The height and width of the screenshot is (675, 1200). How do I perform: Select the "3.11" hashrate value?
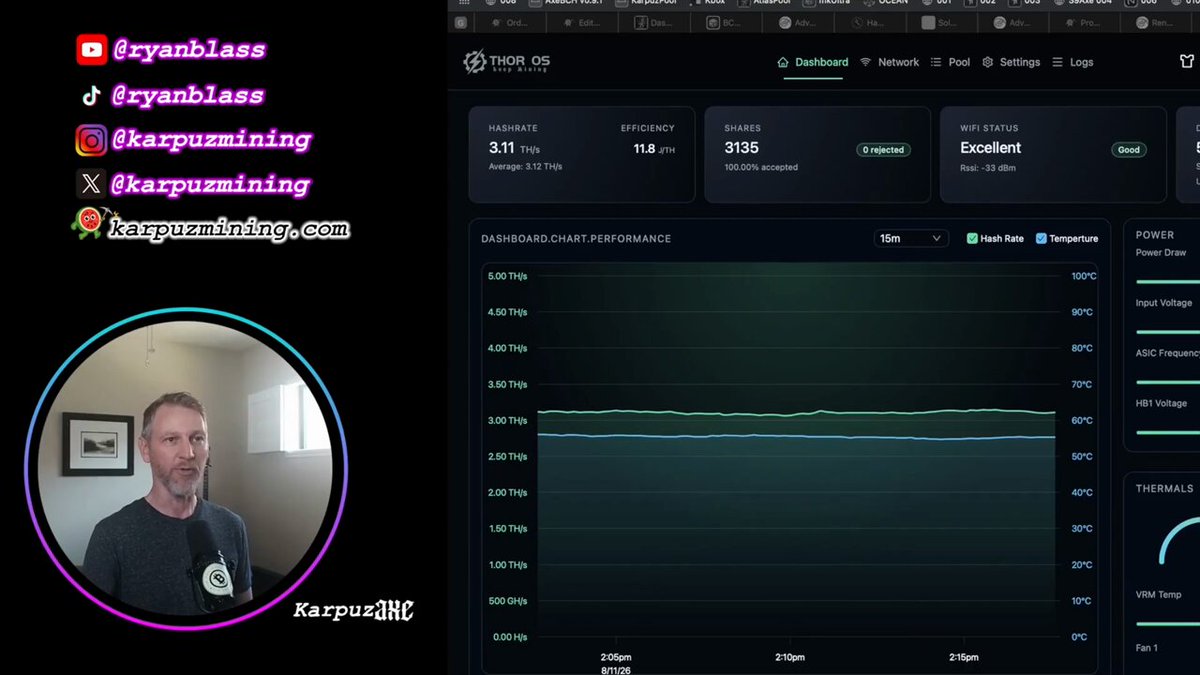[501, 147]
